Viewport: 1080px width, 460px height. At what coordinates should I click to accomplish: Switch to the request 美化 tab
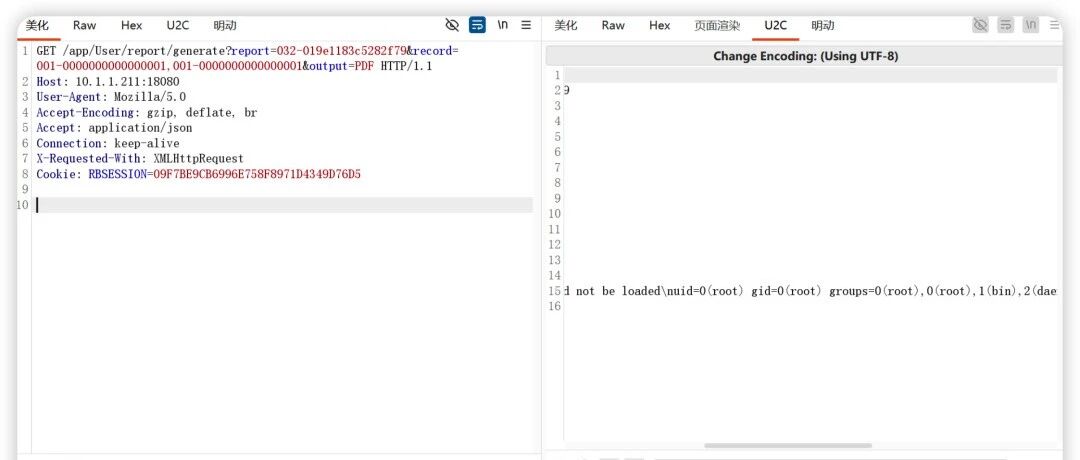(37, 25)
